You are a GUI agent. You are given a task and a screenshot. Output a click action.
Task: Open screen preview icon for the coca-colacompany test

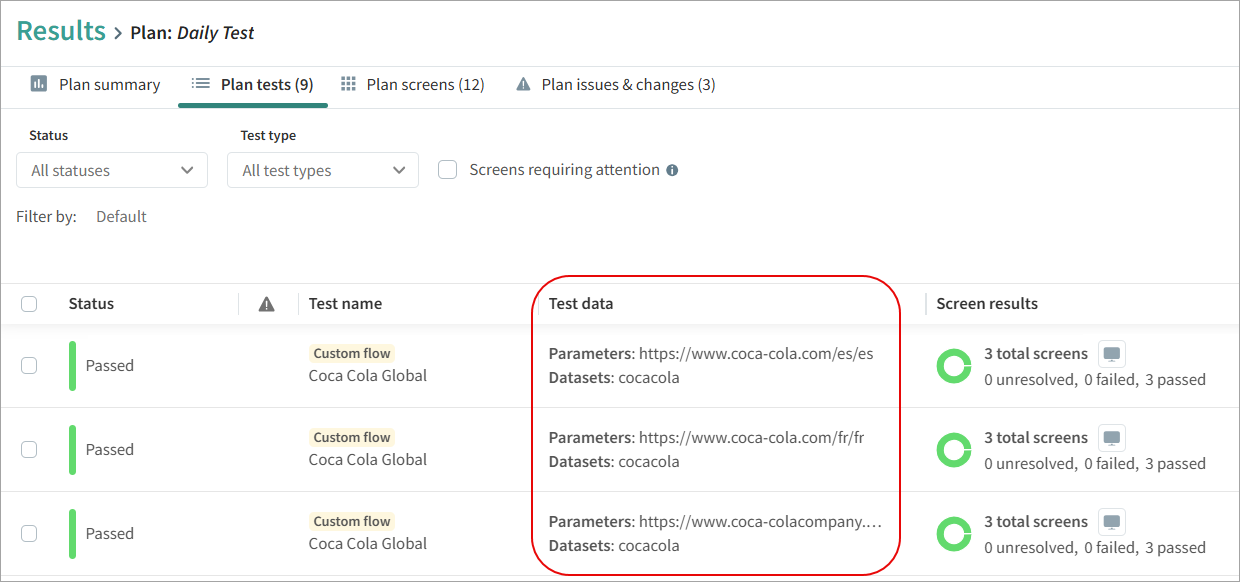coord(1112,521)
